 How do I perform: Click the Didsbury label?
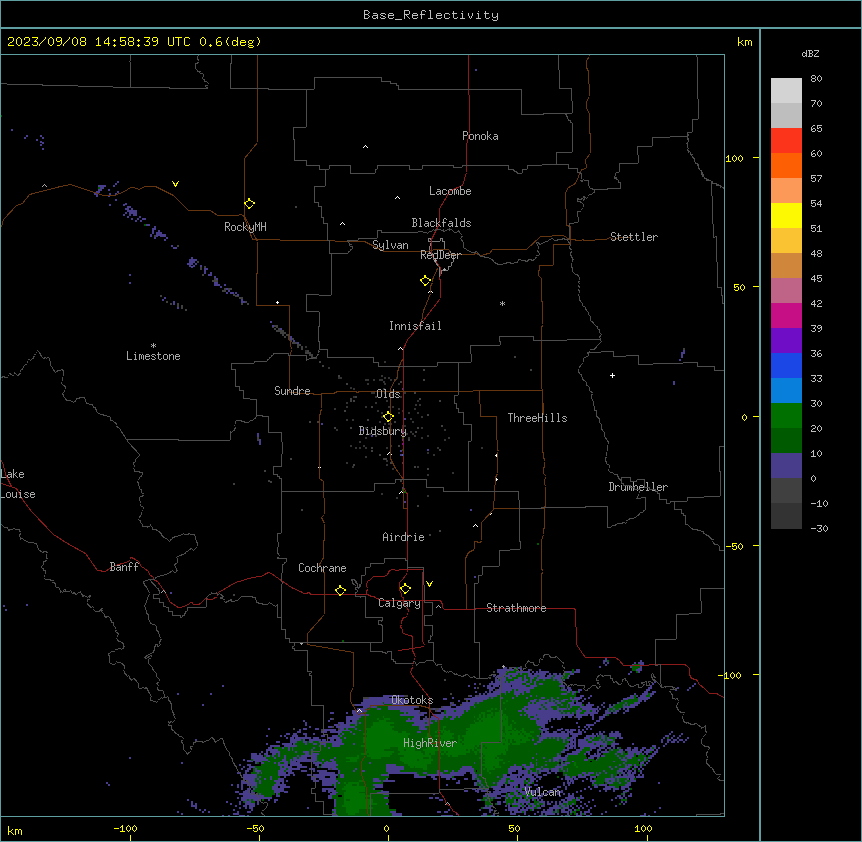click(x=382, y=431)
